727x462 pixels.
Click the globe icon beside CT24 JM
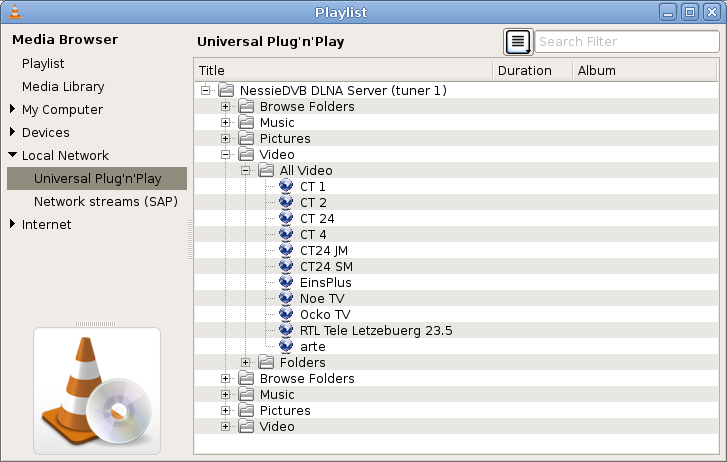(286, 250)
